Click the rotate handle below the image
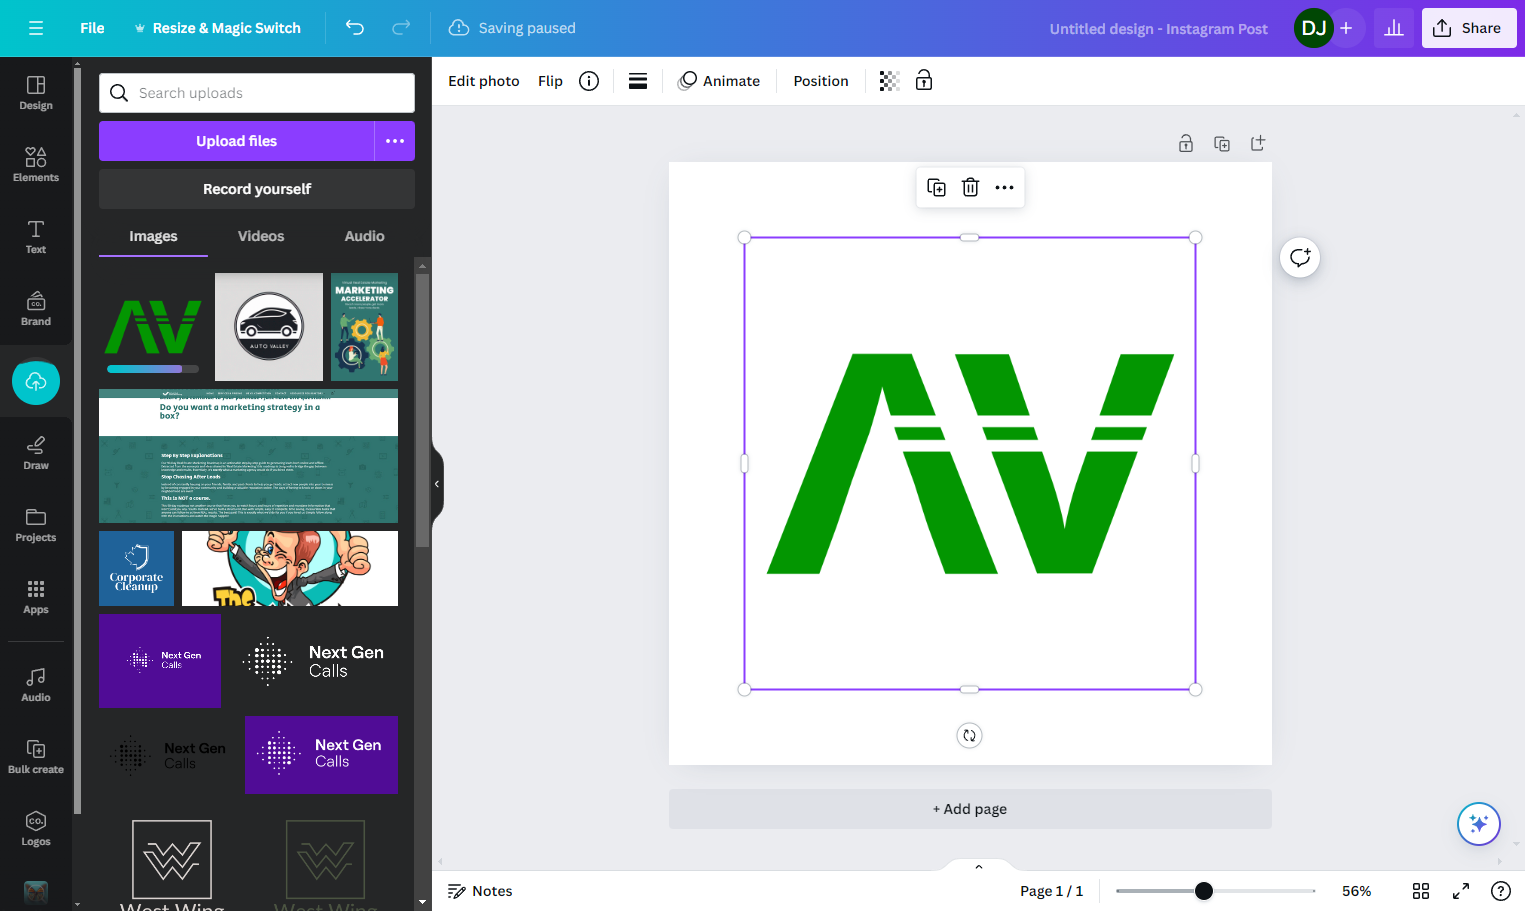The height and width of the screenshot is (911, 1525). 969,736
